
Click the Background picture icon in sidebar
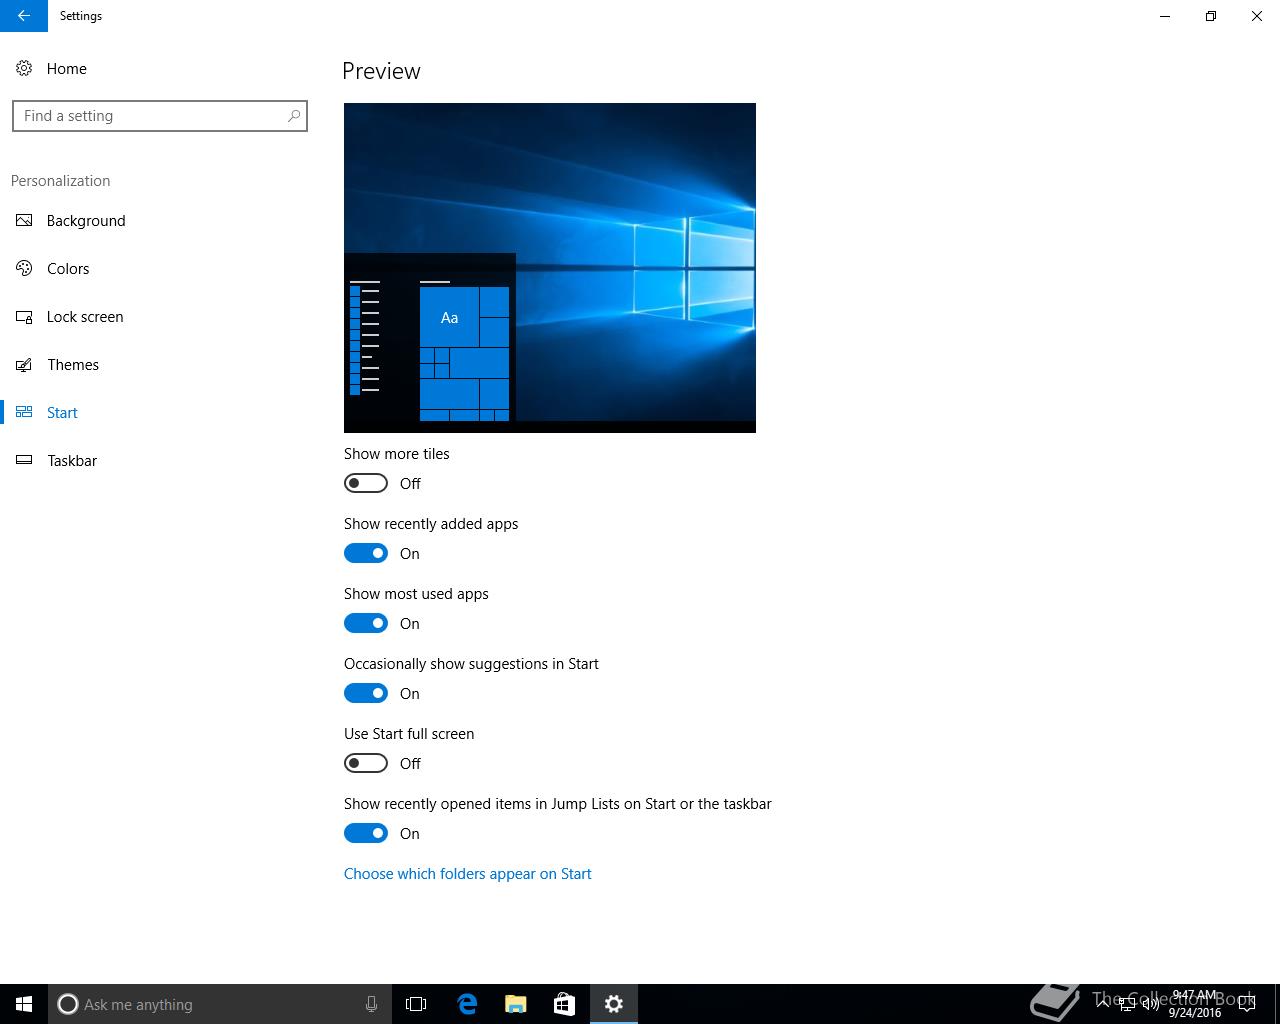[24, 221]
